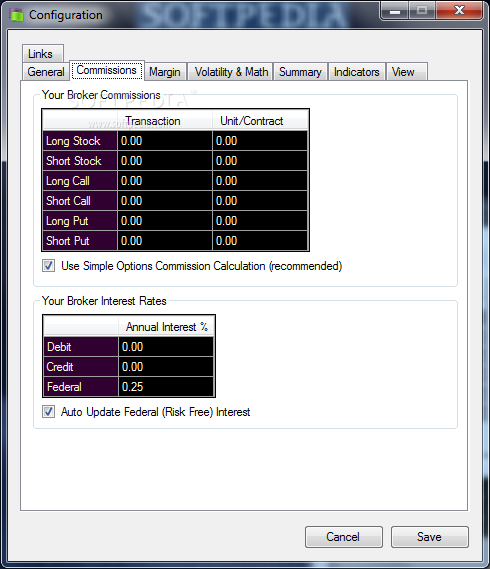Edit Short Put Unit/Contract cell

(x=260, y=241)
